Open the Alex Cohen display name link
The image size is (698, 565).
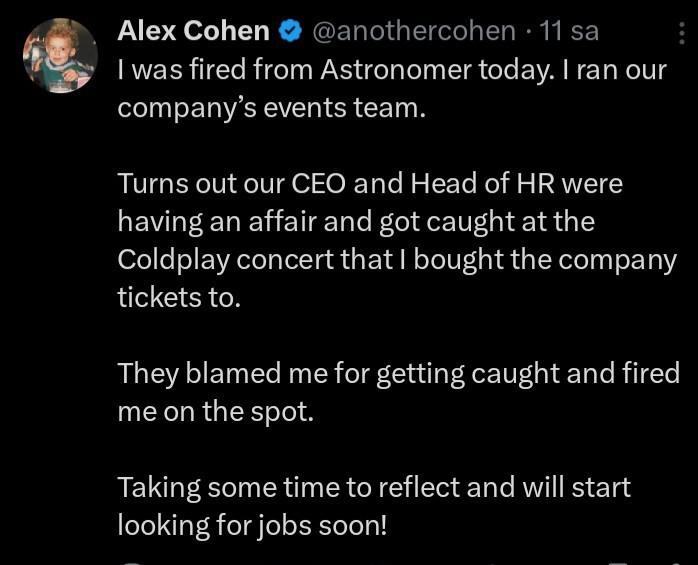click(193, 32)
